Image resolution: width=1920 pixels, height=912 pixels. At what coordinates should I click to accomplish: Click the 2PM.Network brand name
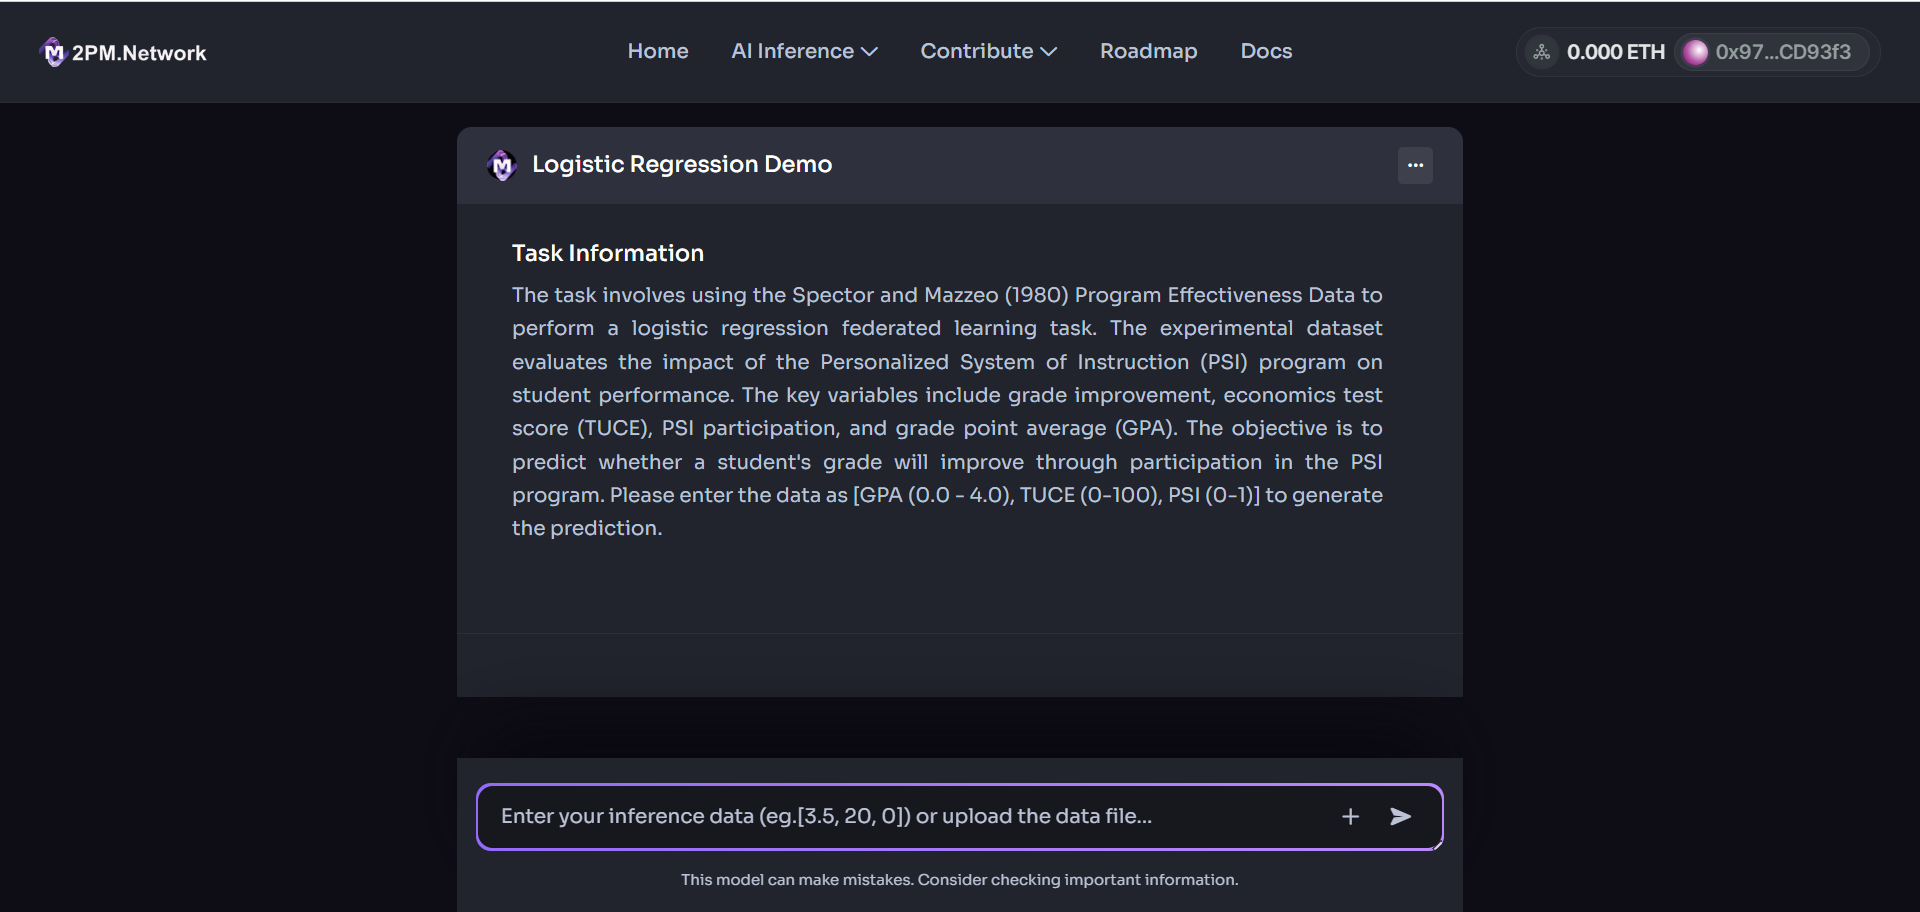tap(139, 53)
